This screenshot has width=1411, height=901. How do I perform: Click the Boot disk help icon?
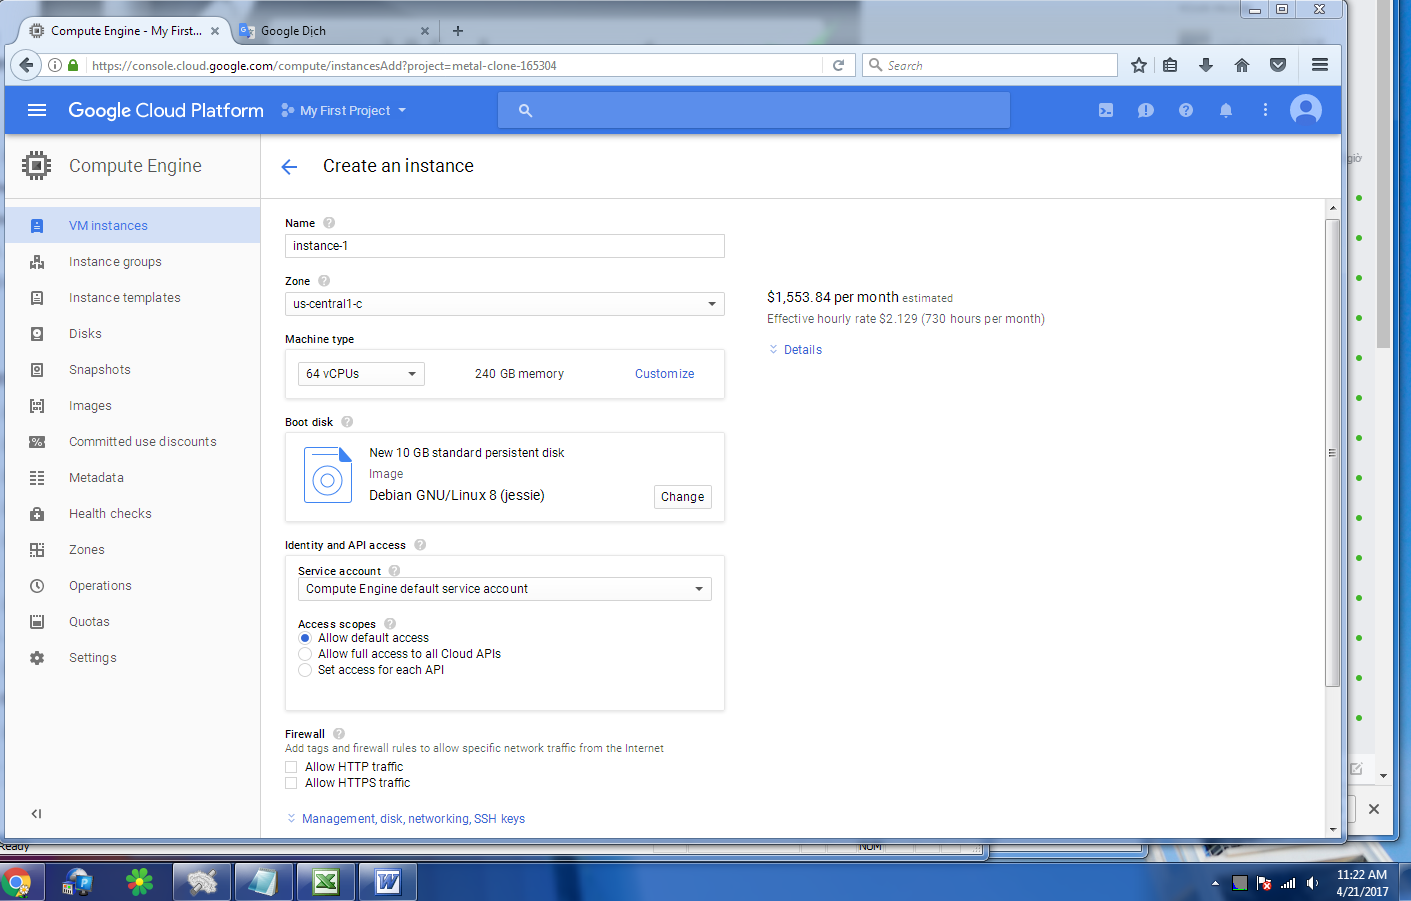pos(347,422)
